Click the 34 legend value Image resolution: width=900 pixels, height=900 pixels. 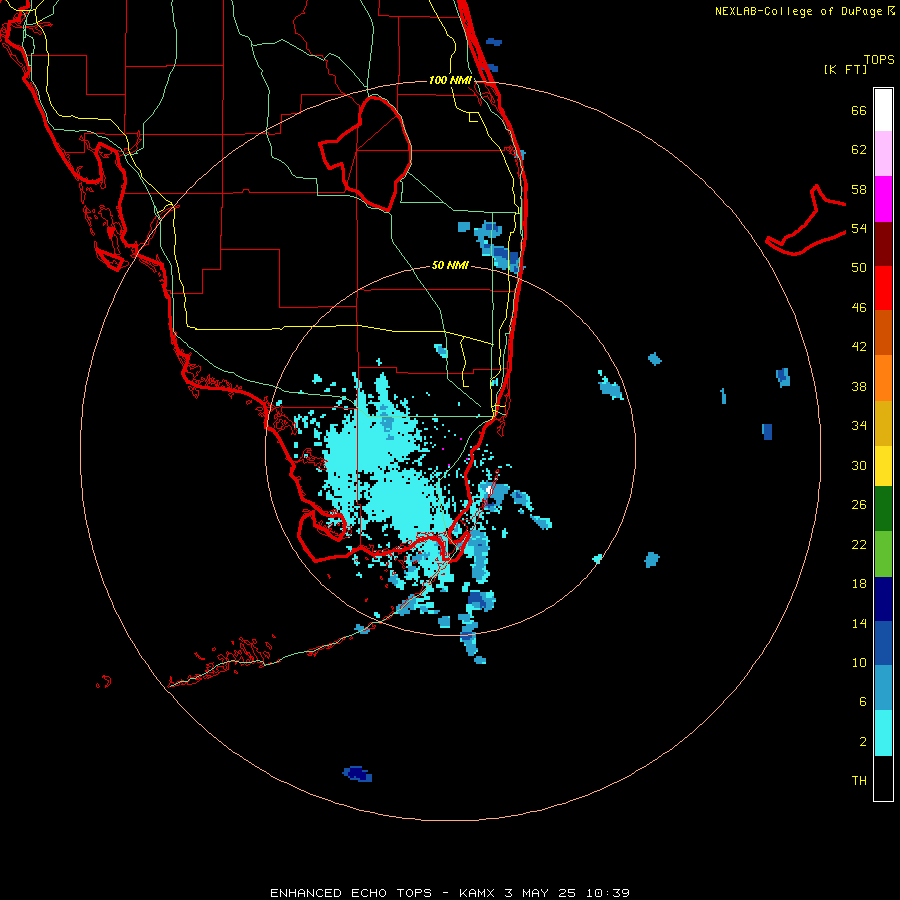(x=859, y=426)
